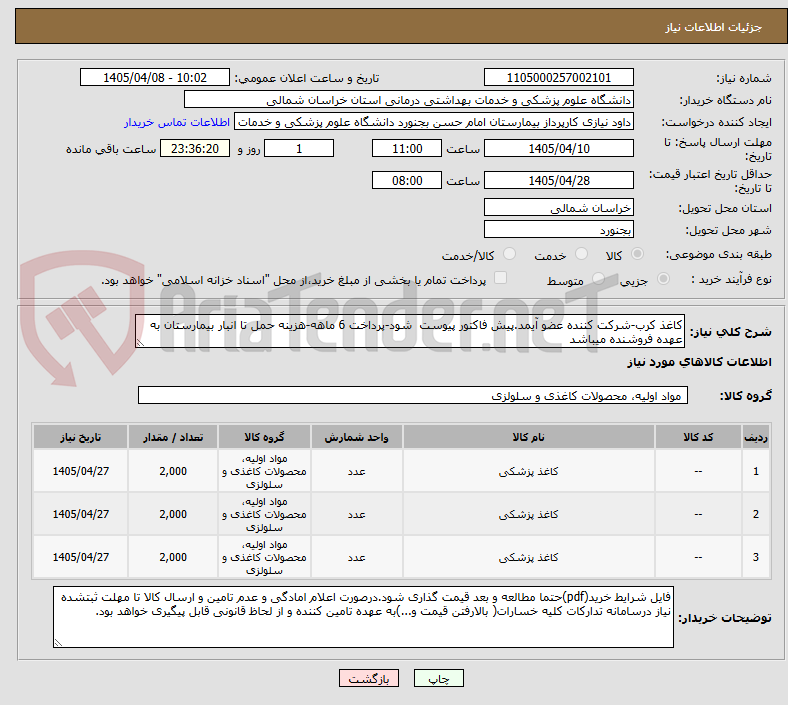
Task: Click the چاپ print button
Action: coord(439,678)
